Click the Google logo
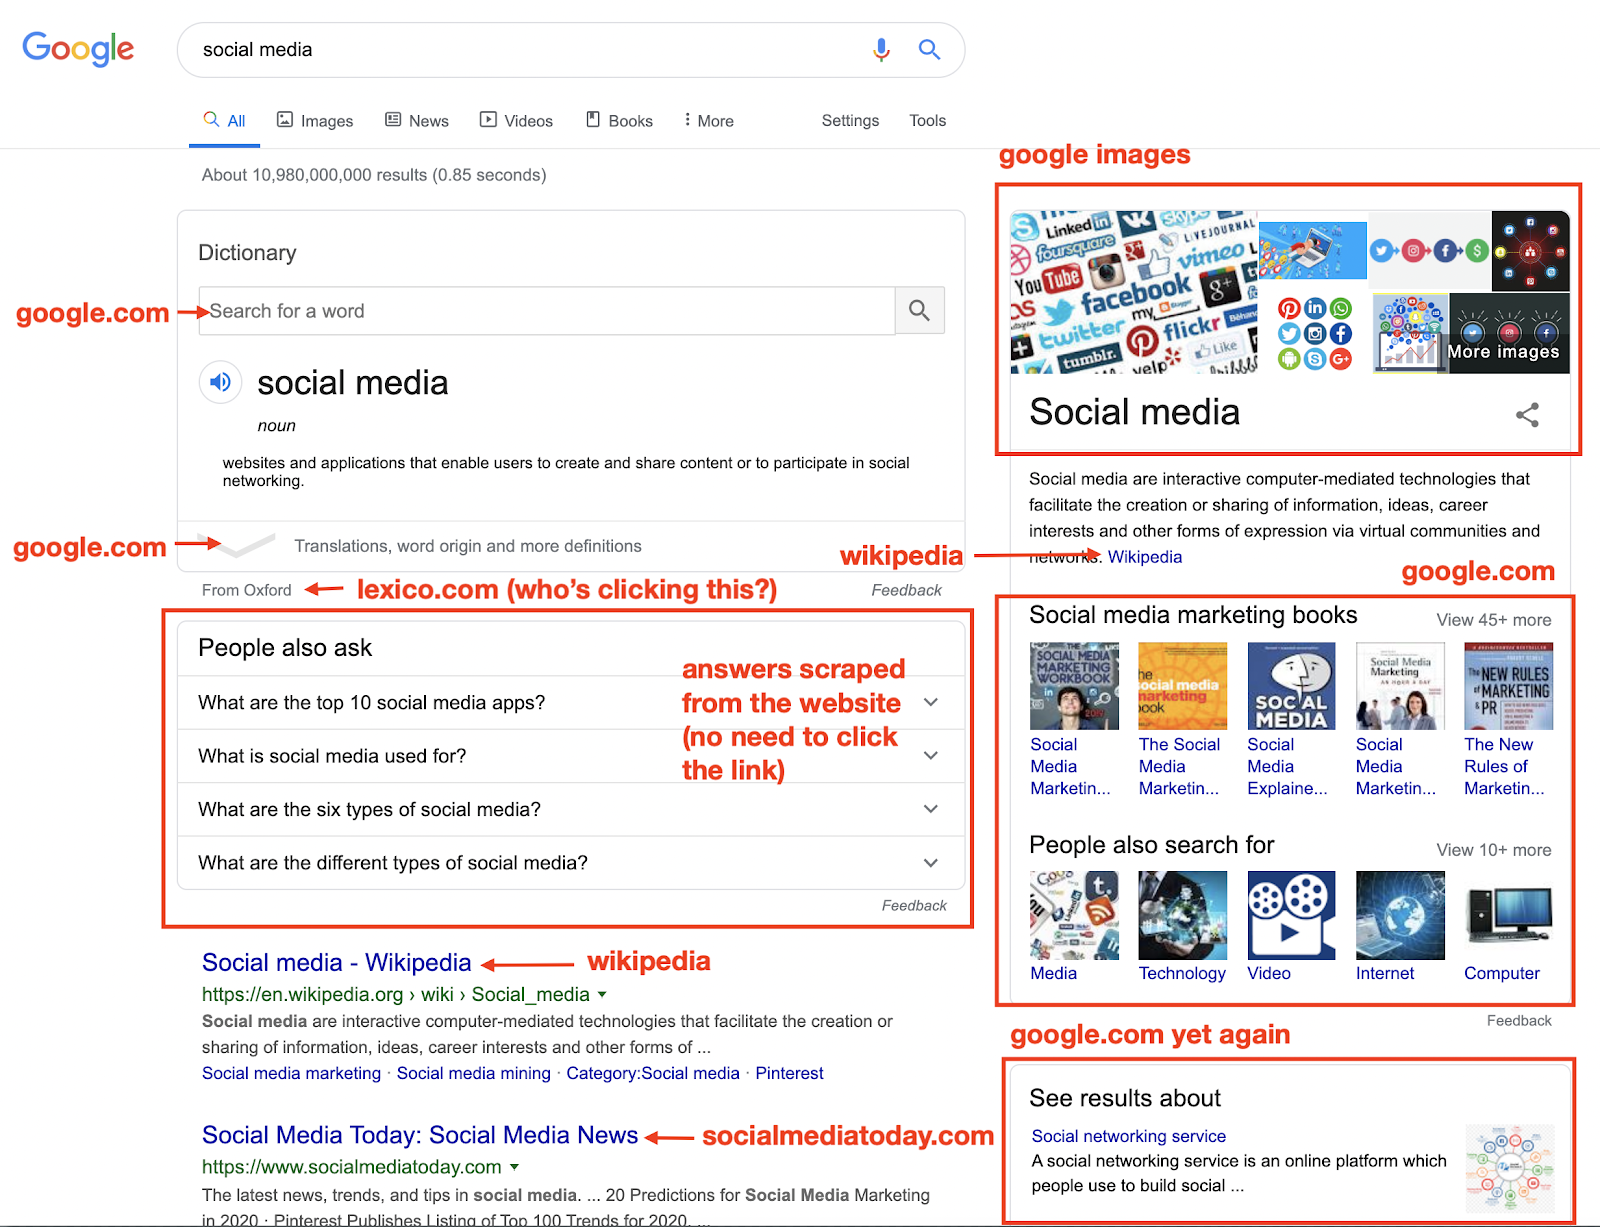 point(78,48)
